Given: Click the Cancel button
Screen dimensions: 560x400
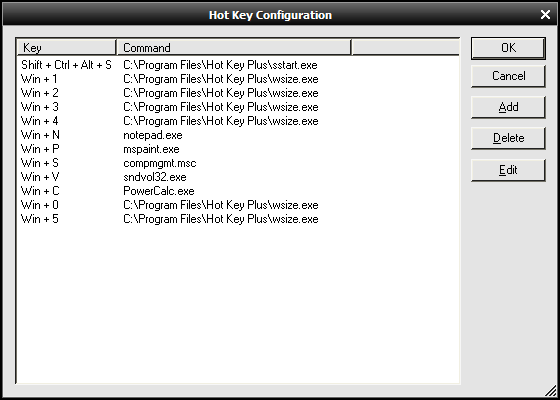Looking at the screenshot, I should tap(508, 76).
